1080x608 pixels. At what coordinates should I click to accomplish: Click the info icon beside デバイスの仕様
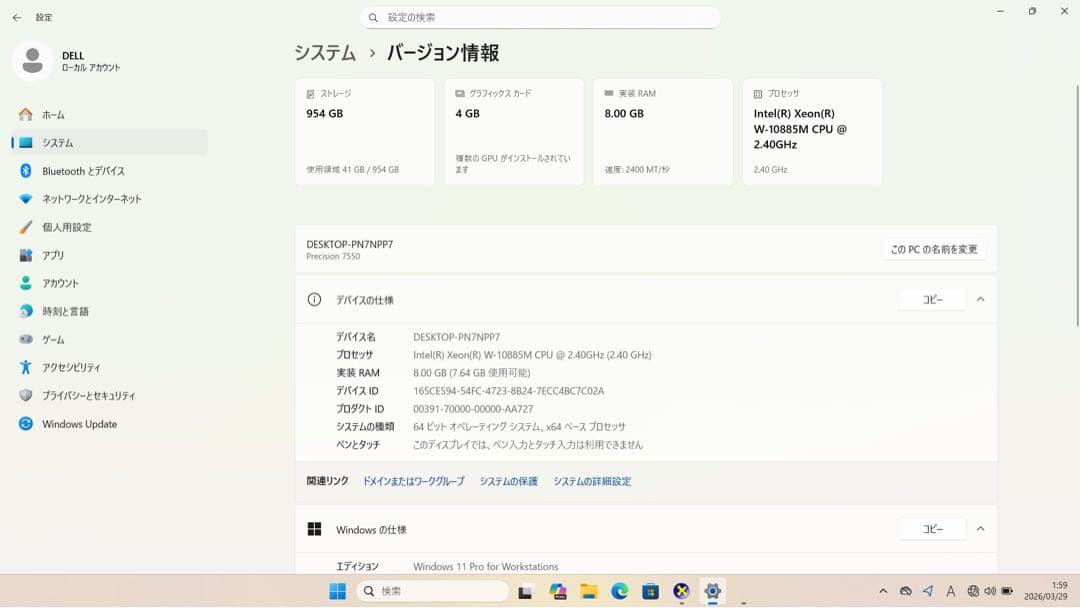[x=314, y=300]
